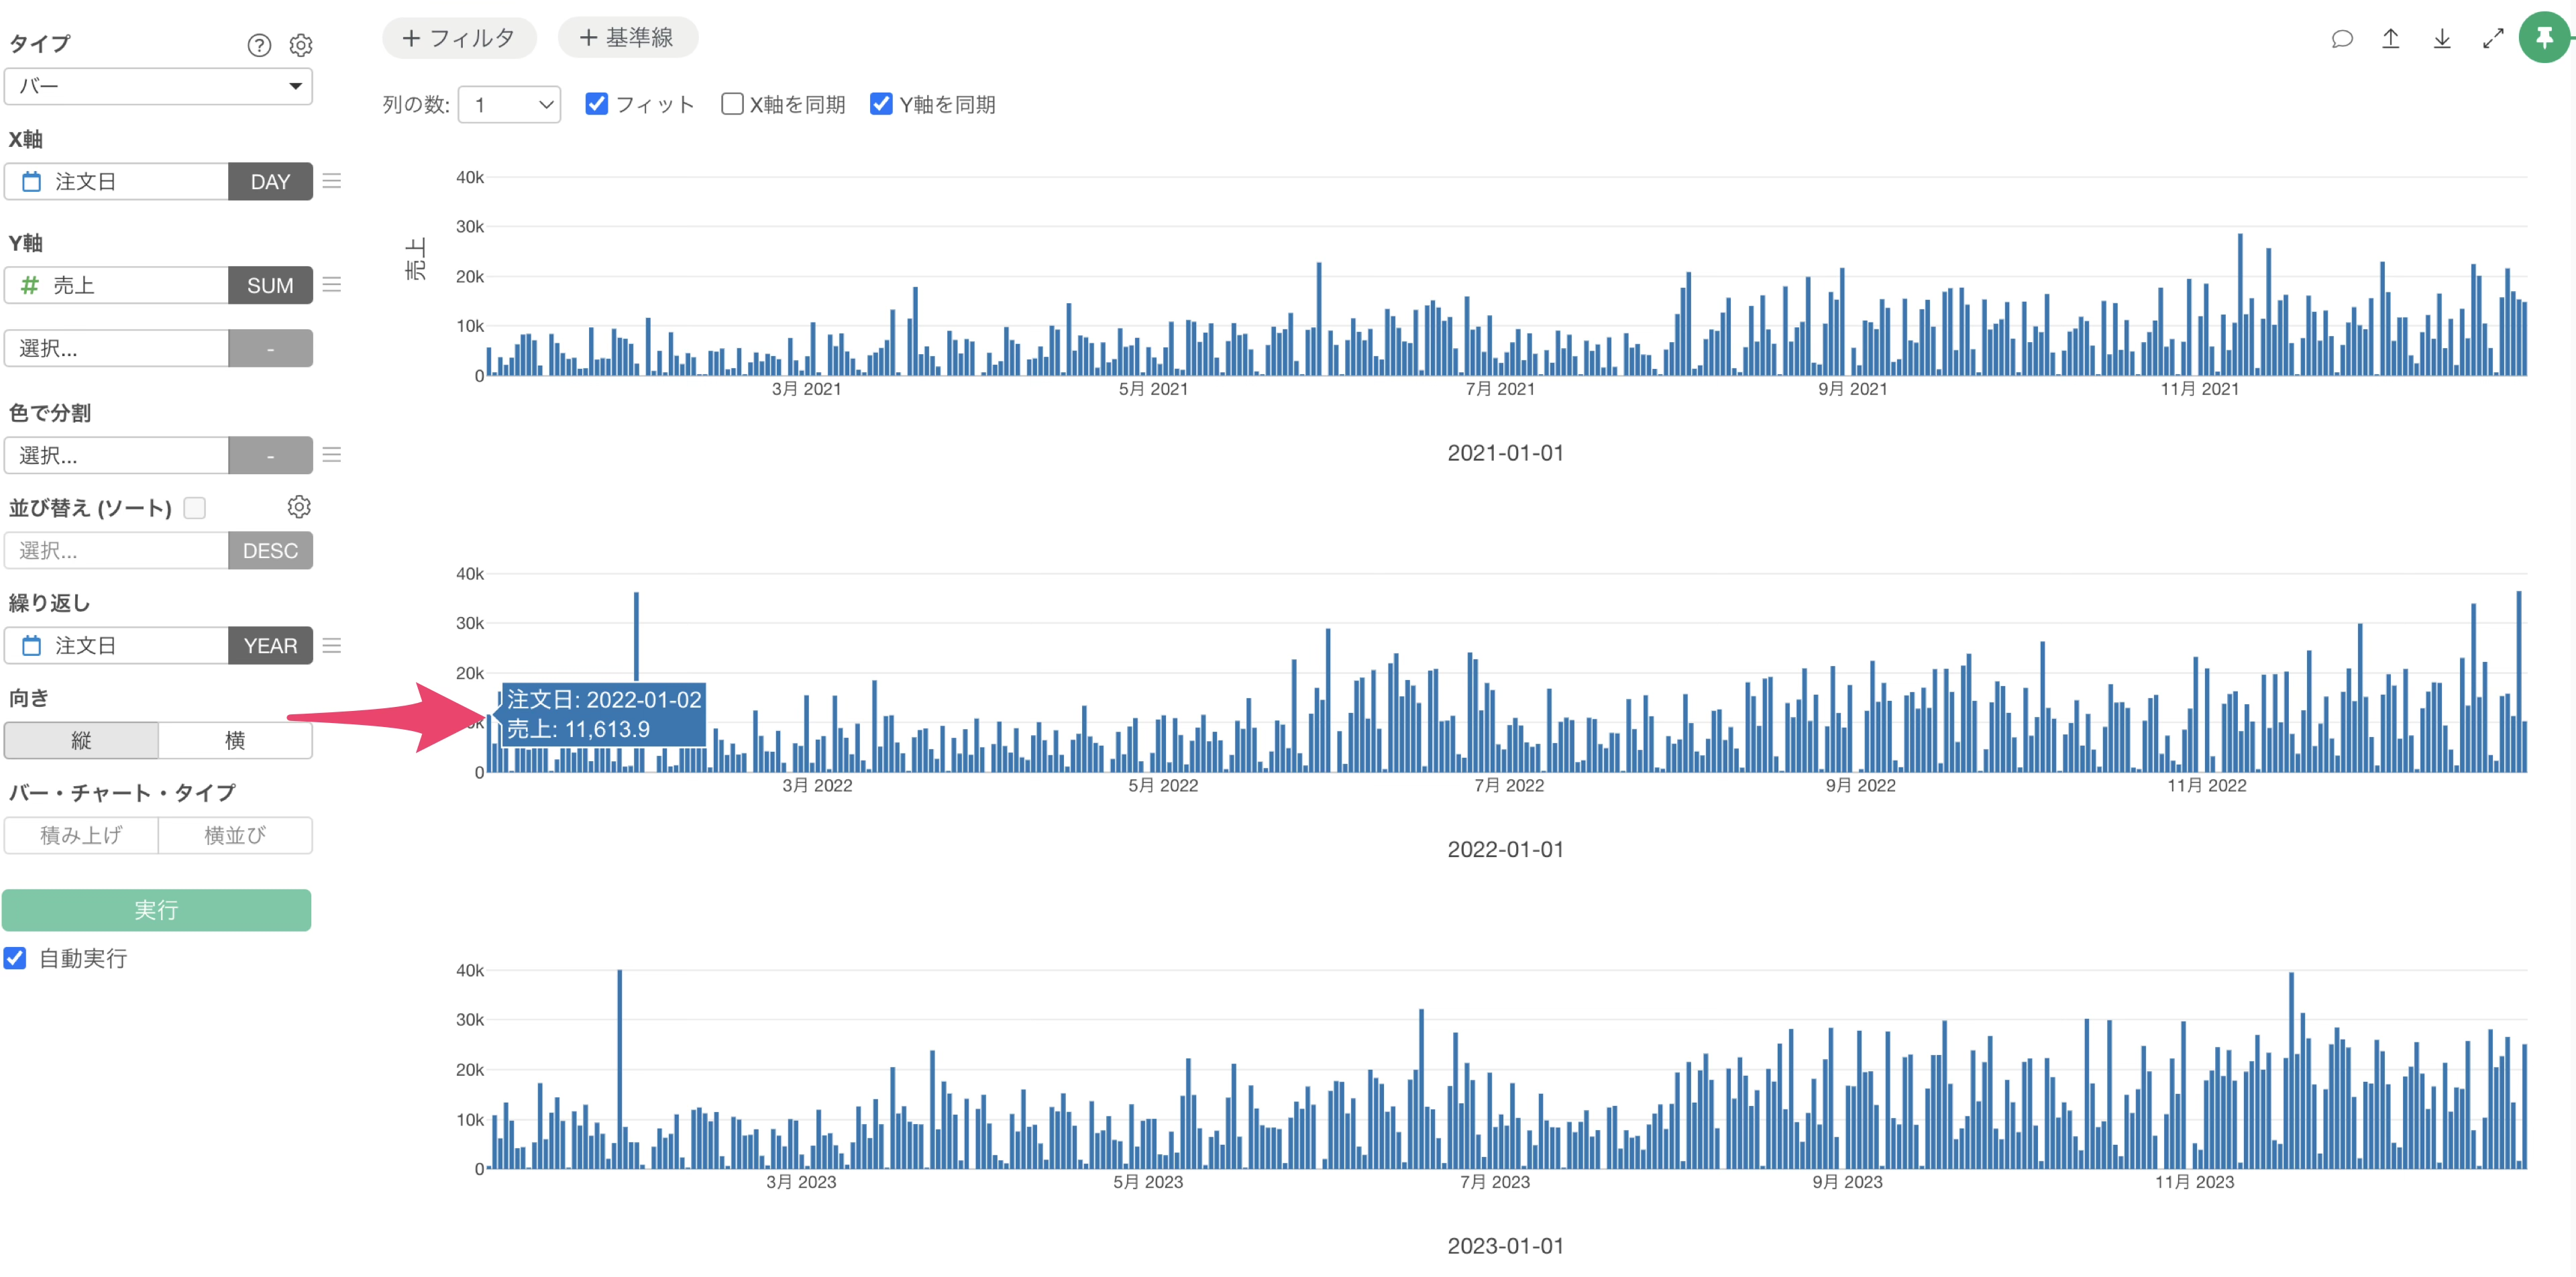Expand chart to fullscreen
This screenshot has width=2576, height=1277.
pos(2493,39)
